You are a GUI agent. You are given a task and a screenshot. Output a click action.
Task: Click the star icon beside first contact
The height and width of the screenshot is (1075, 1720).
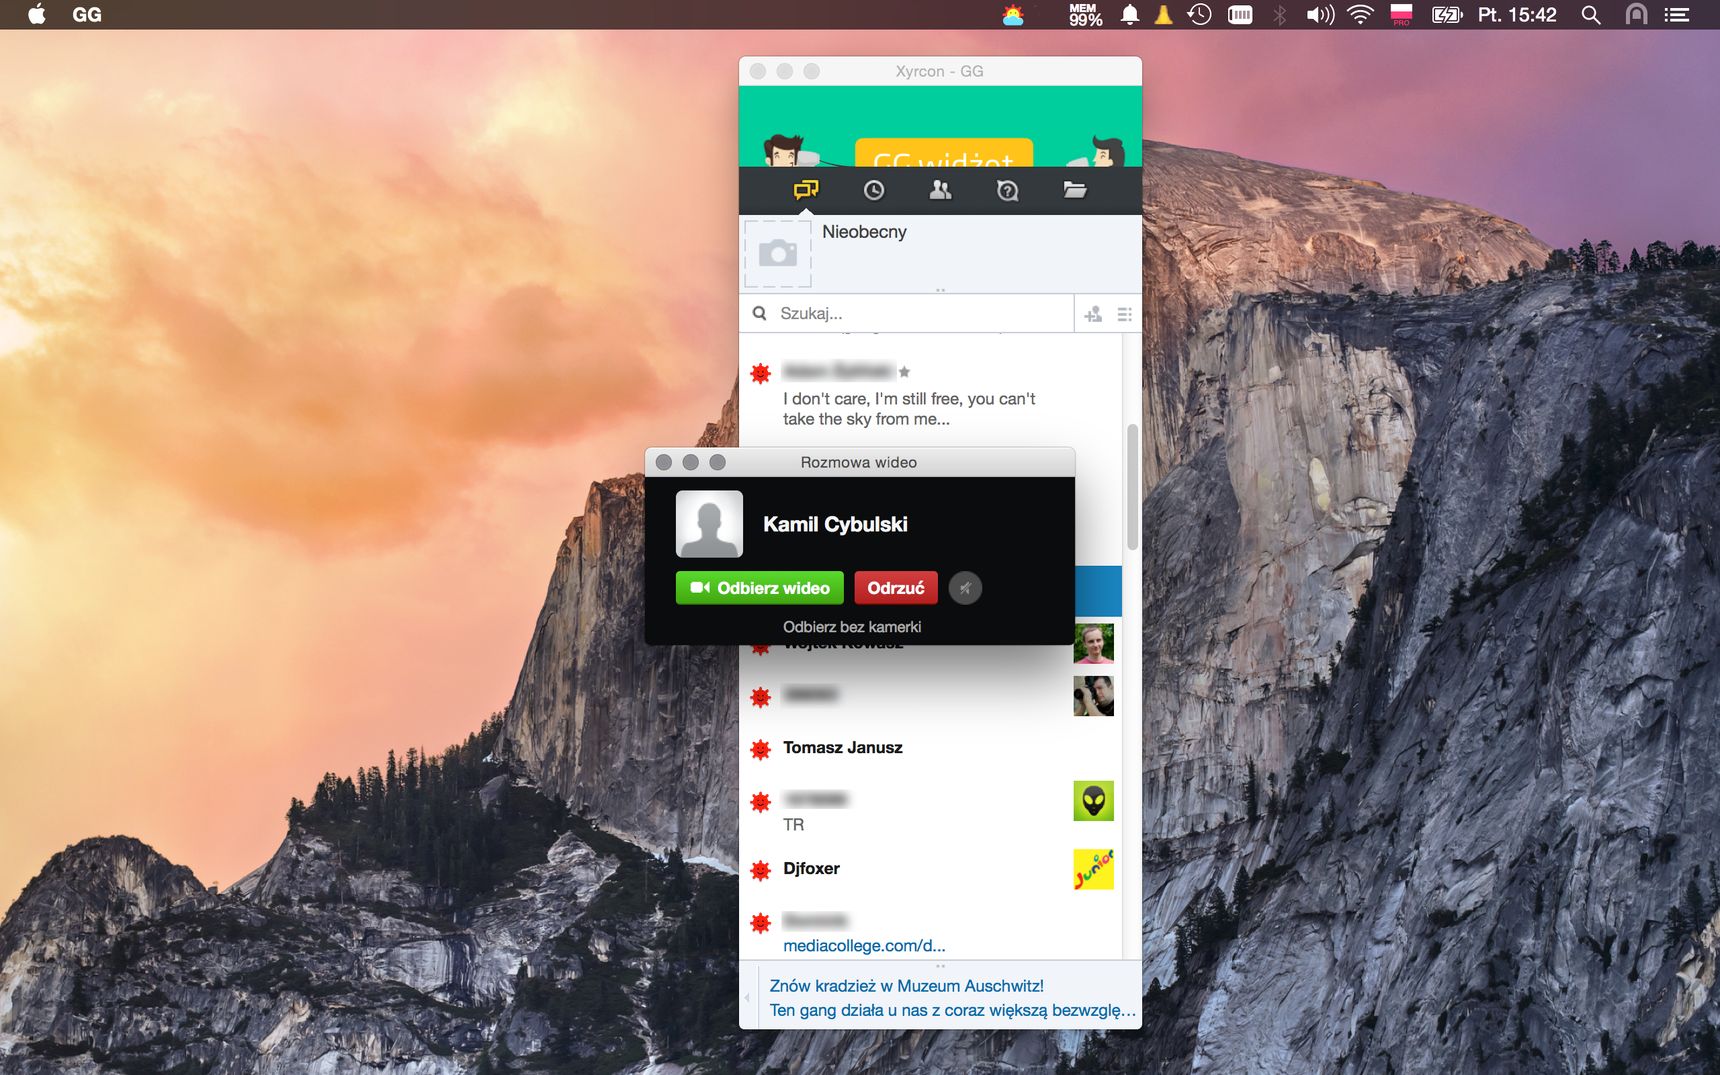(904, 372)
